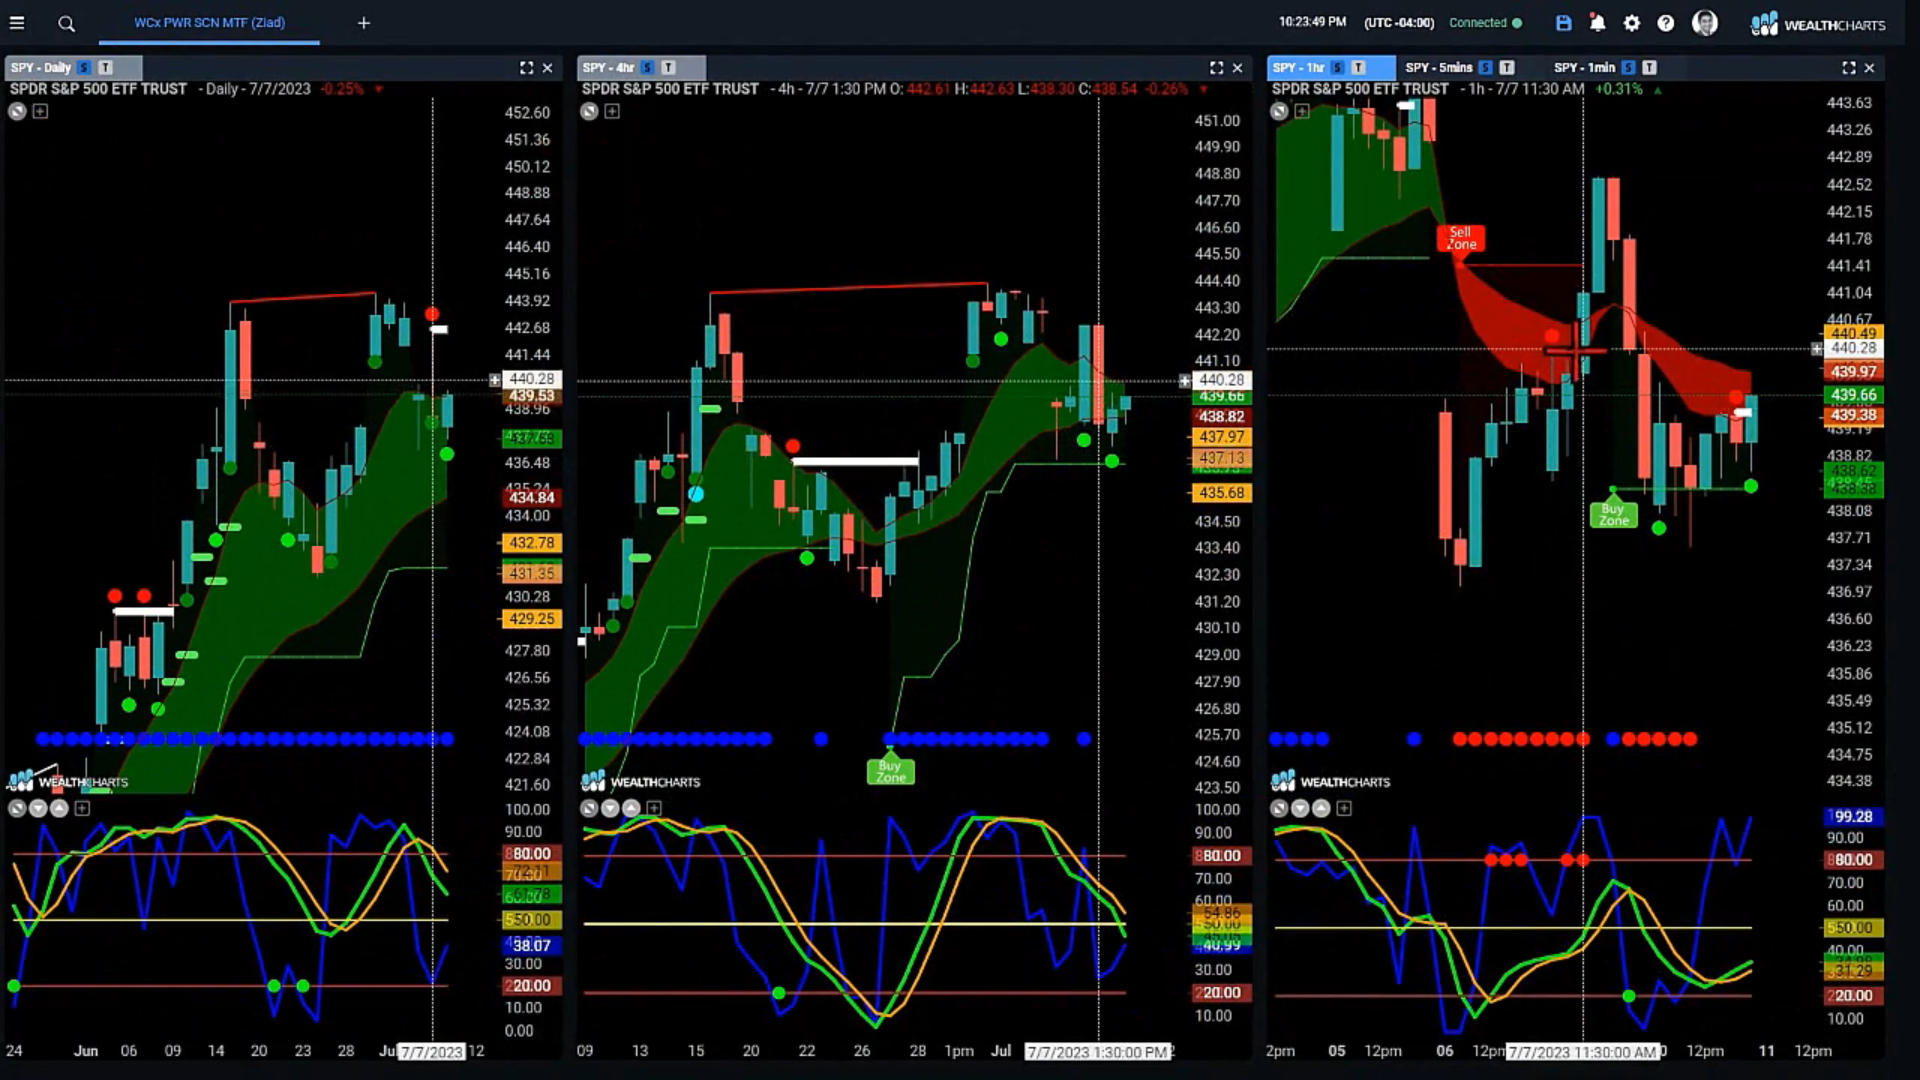Switch to the SPY - 1min tab

(x=1584, y=68)
